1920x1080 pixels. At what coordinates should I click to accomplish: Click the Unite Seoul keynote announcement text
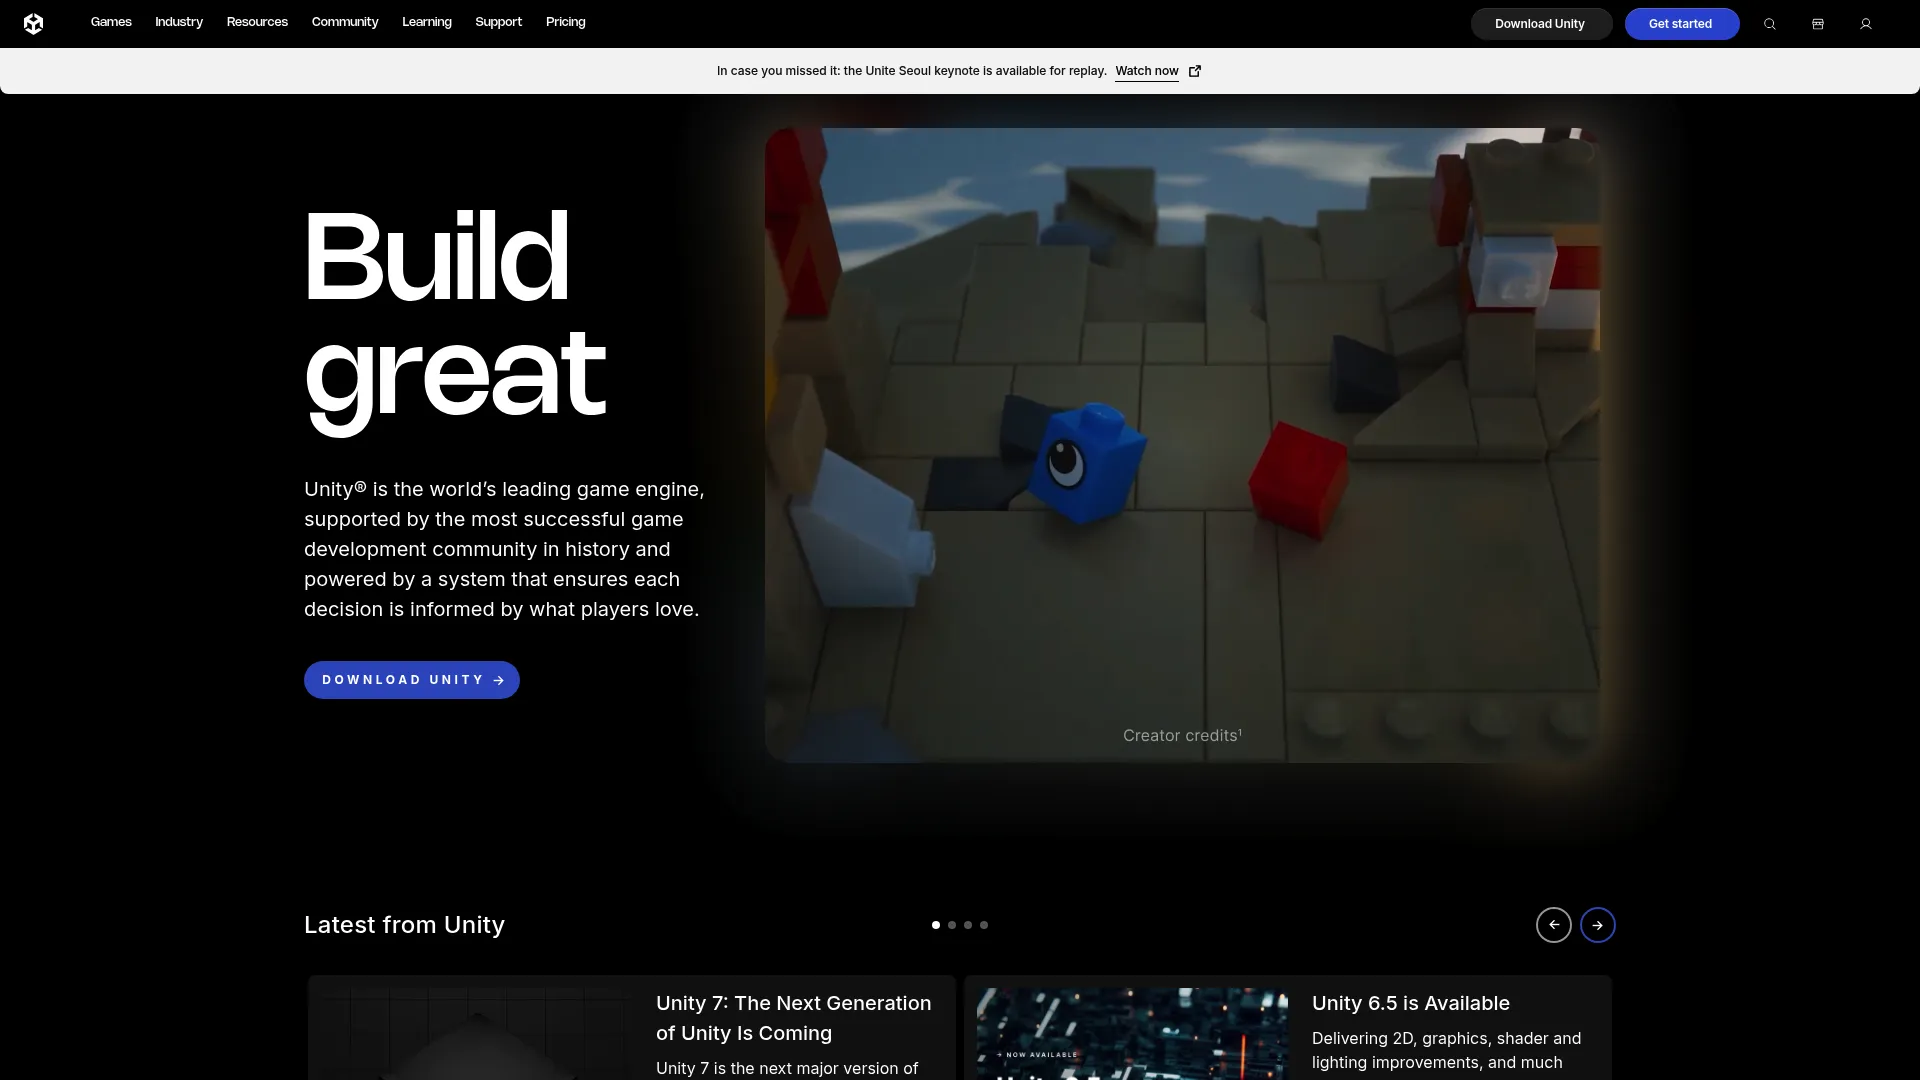pos(911,71)
